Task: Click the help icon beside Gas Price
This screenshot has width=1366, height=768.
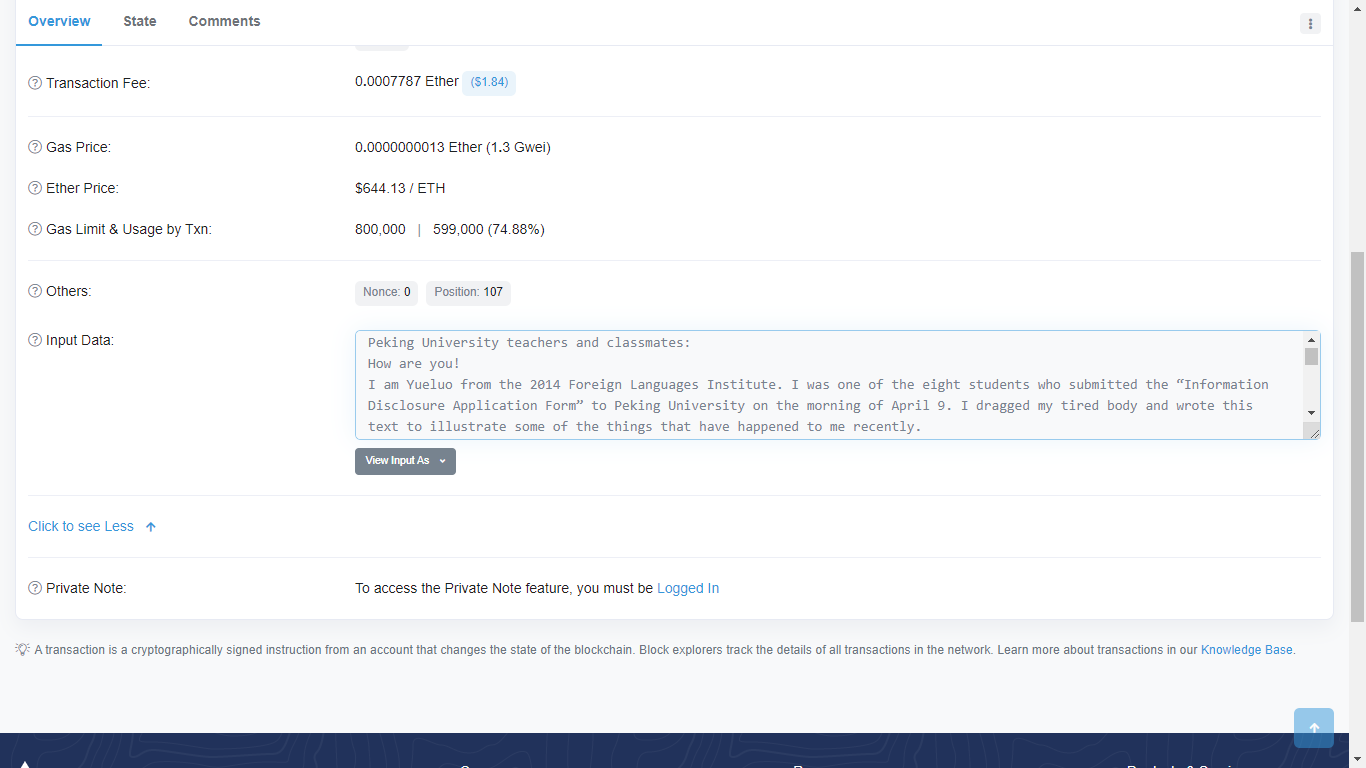Action: (35, 147)
